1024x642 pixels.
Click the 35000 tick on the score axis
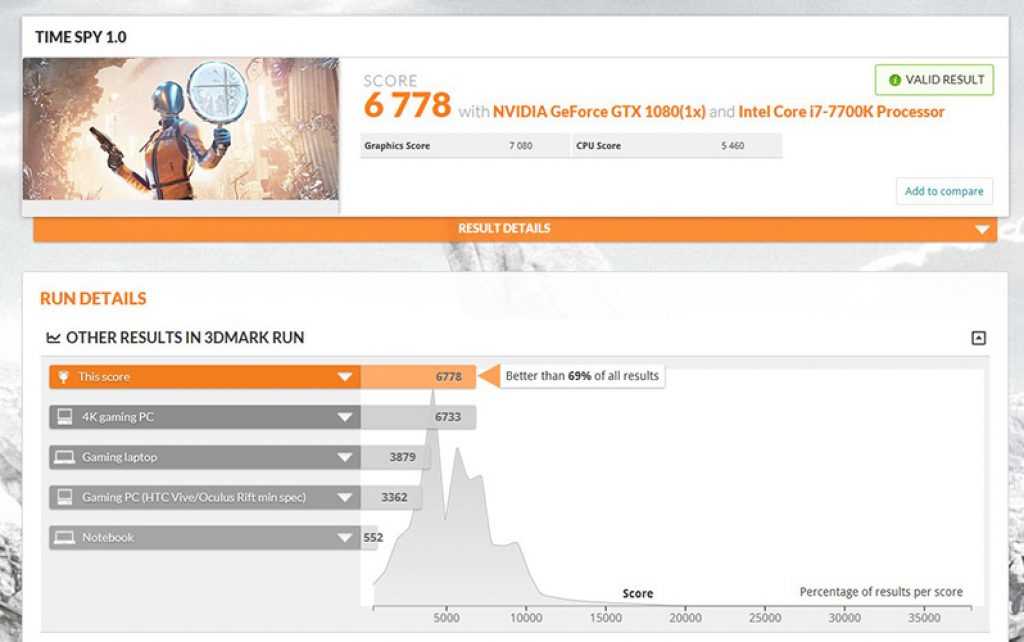tap(924, 617)
